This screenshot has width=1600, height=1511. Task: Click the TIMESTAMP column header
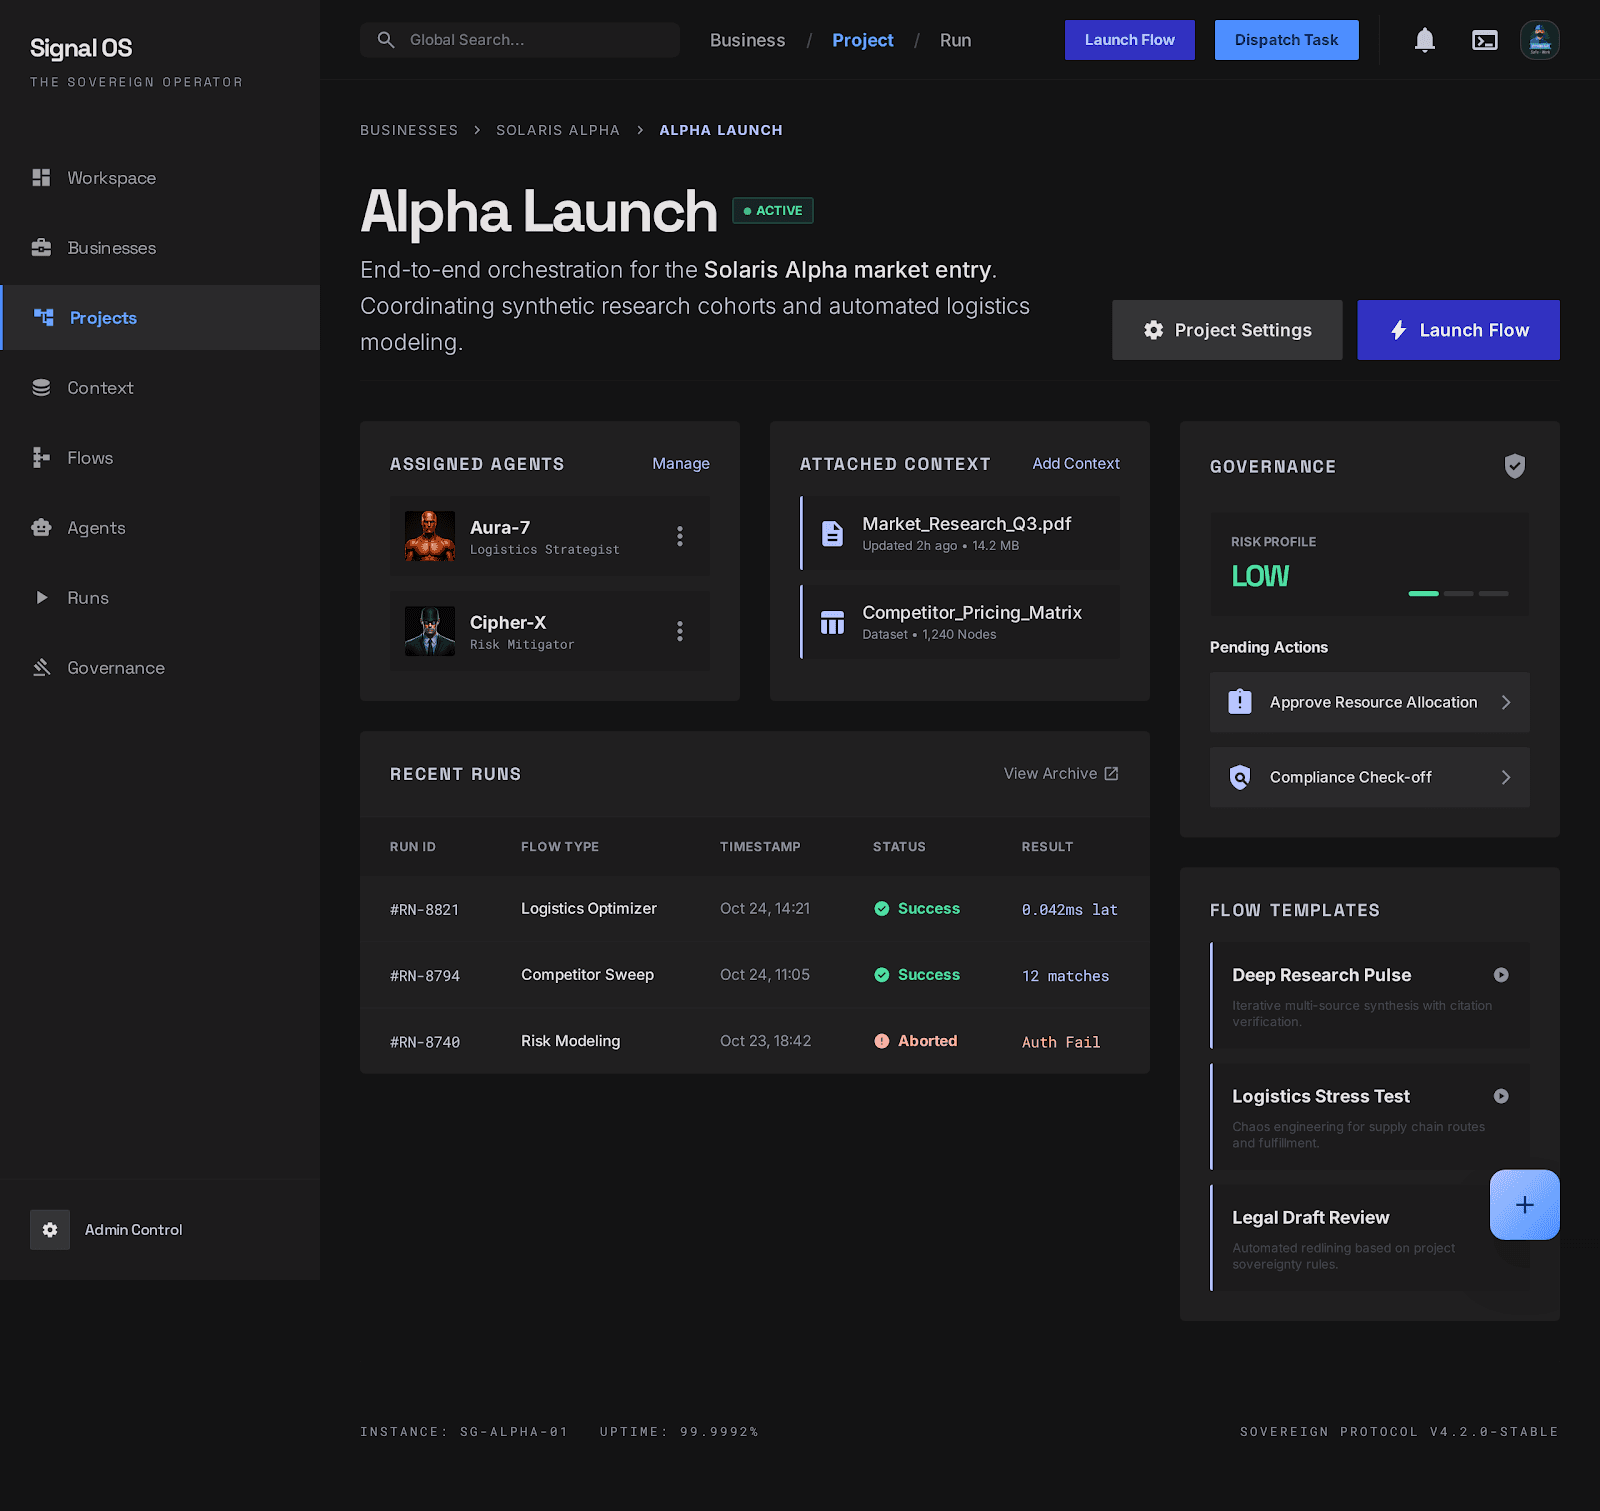tap(760, 846)
